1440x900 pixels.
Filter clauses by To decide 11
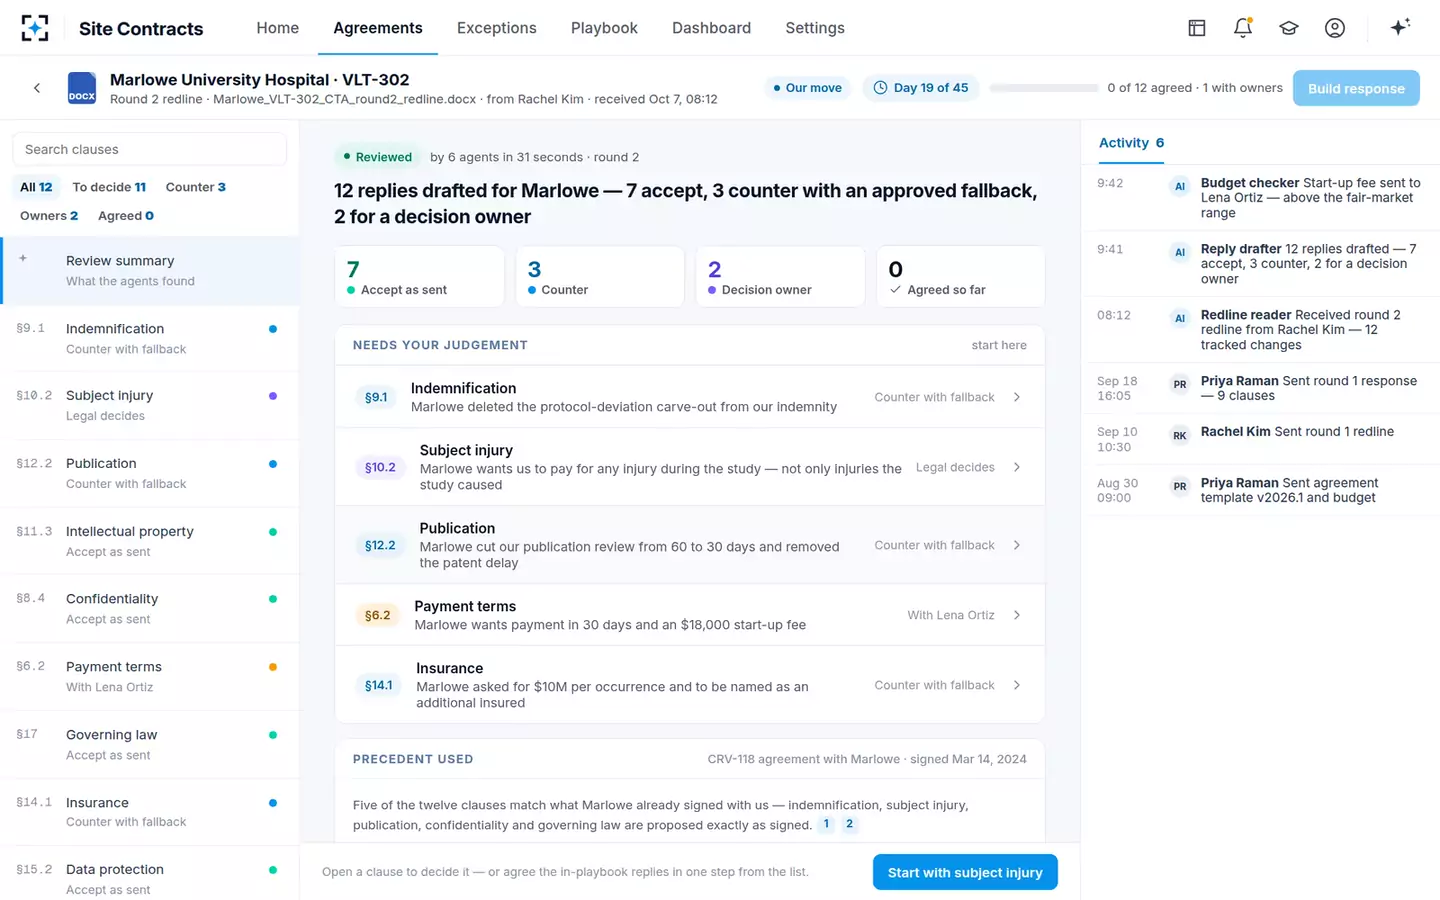(x=109, y=187)
